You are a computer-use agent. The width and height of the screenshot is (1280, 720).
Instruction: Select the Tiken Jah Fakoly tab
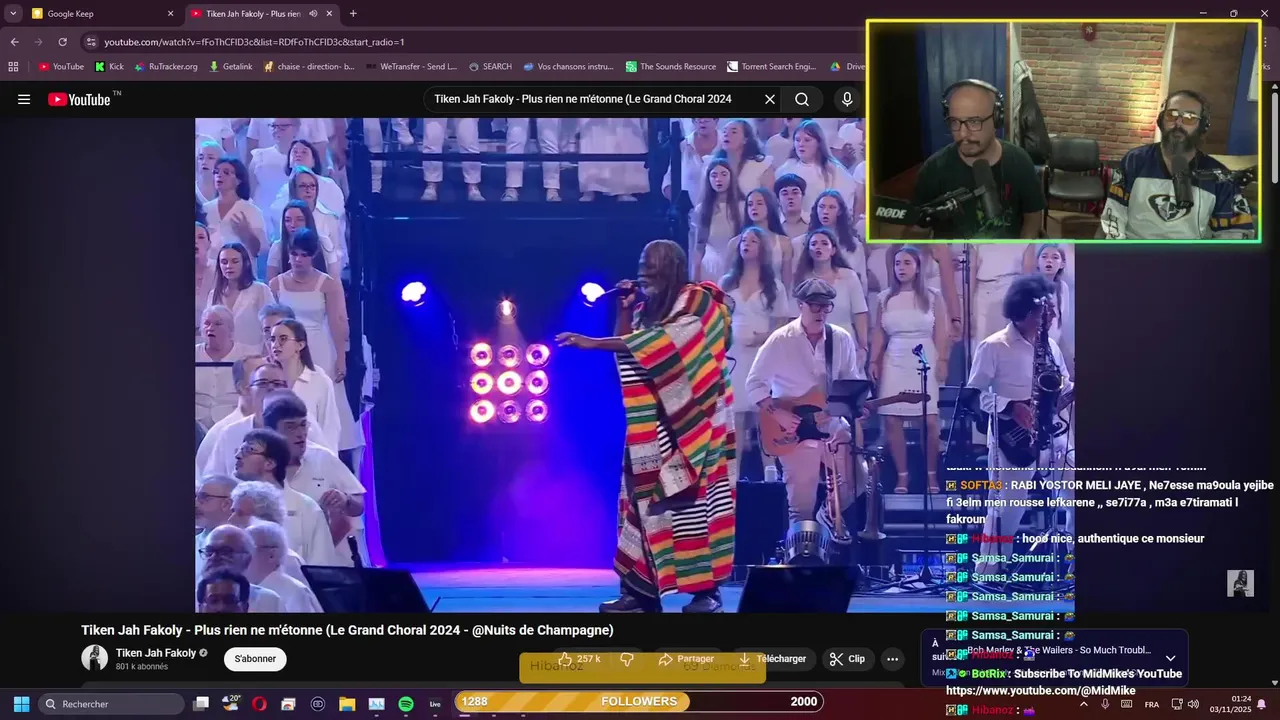262,14
